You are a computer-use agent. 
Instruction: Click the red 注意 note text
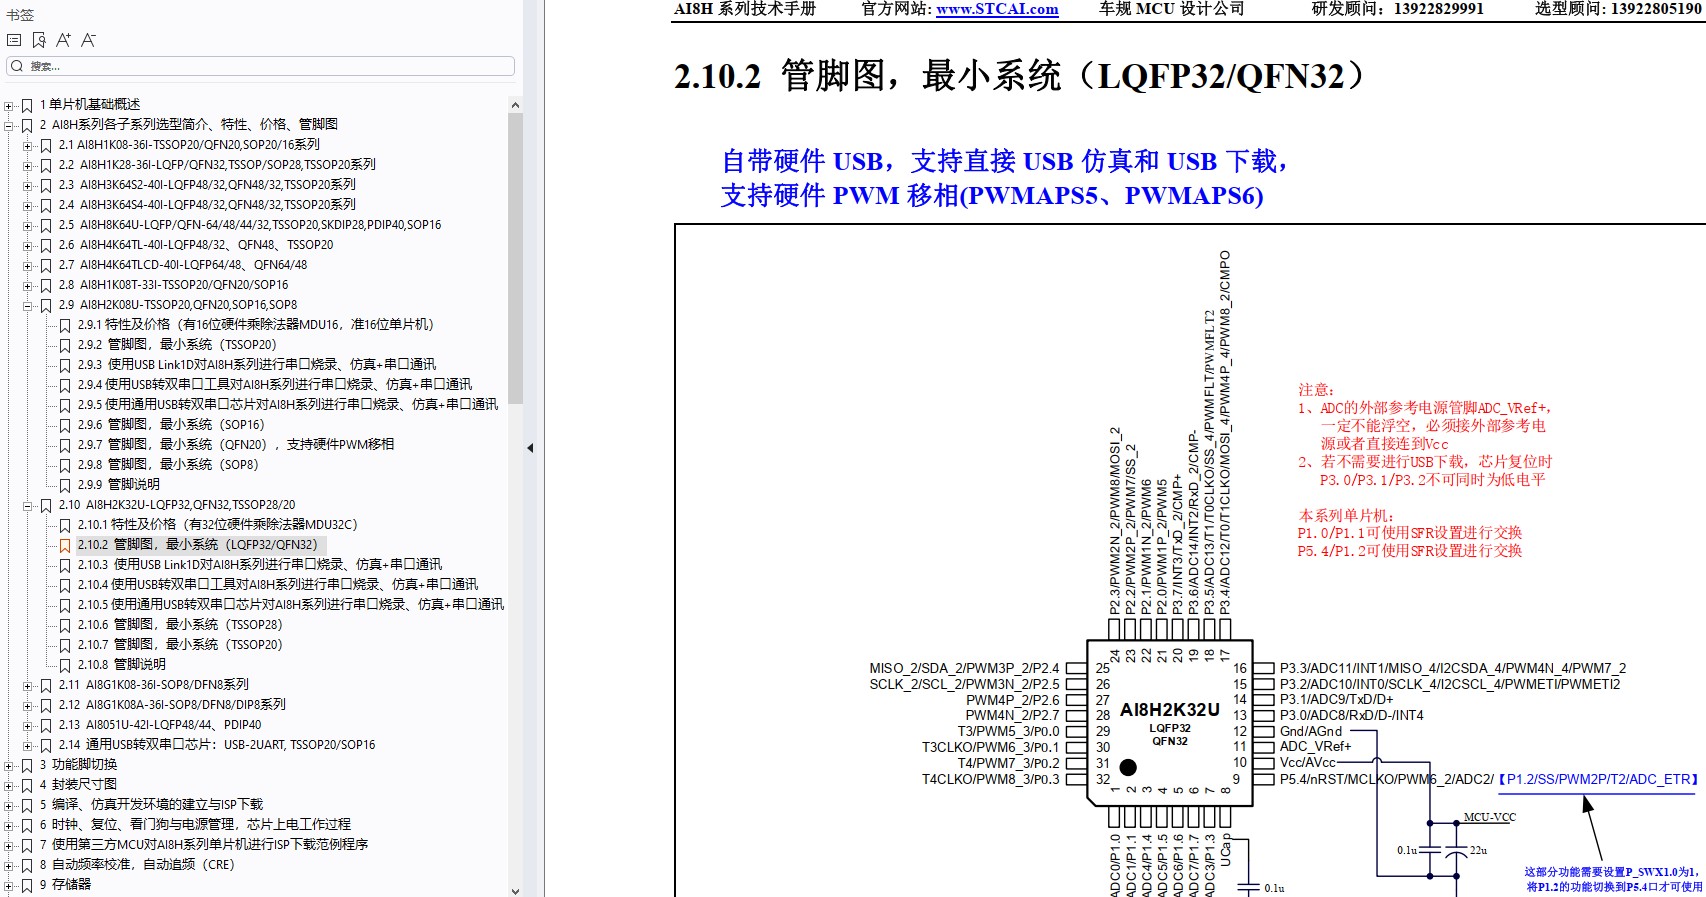(x=1316, y=390)
